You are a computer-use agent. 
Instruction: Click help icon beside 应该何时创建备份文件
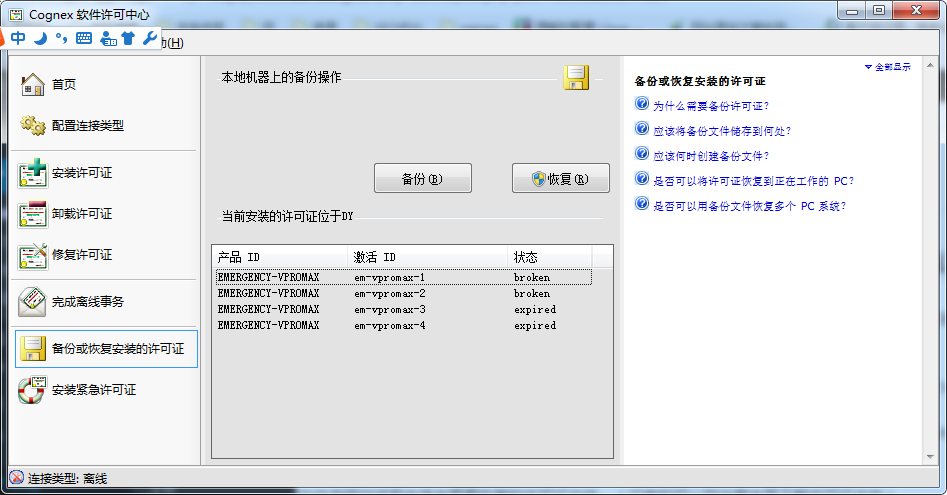641,154
